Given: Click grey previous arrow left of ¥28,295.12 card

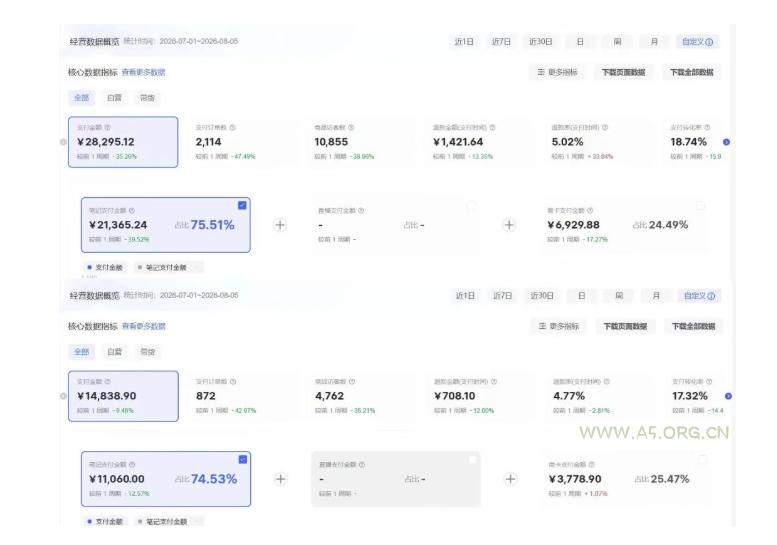Looking at the screenshot, I should [63, 142].
